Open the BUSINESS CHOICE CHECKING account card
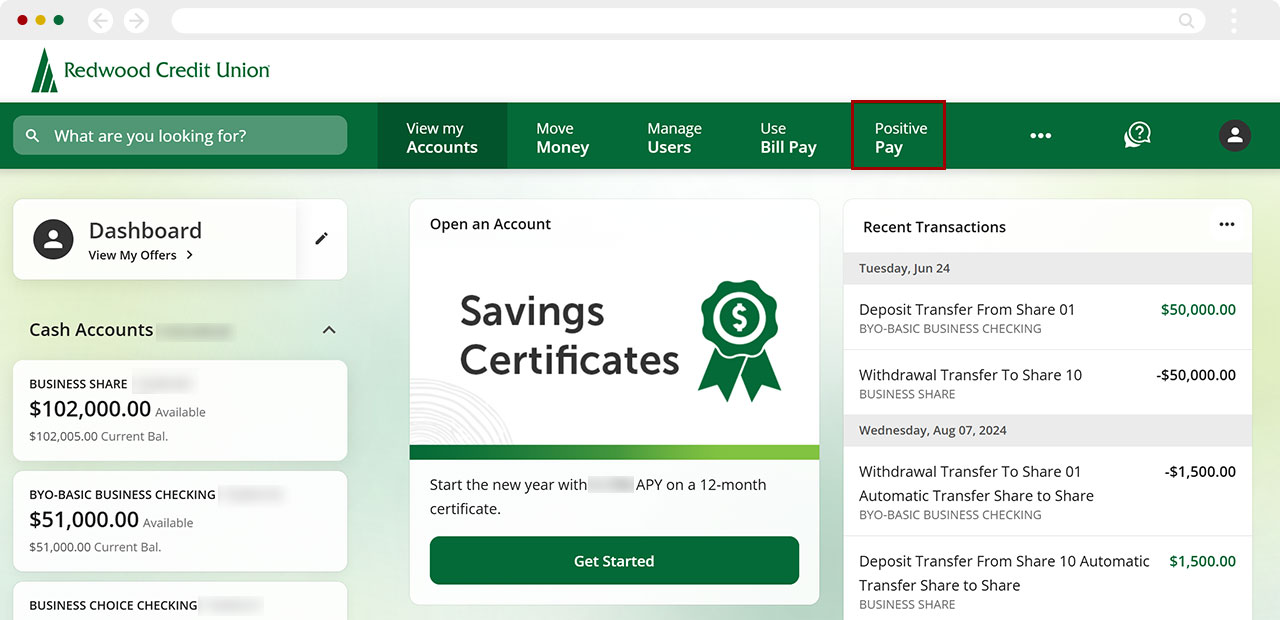Image resolution: width=1280 pixels, height=620 pixels. click(180, 601)
